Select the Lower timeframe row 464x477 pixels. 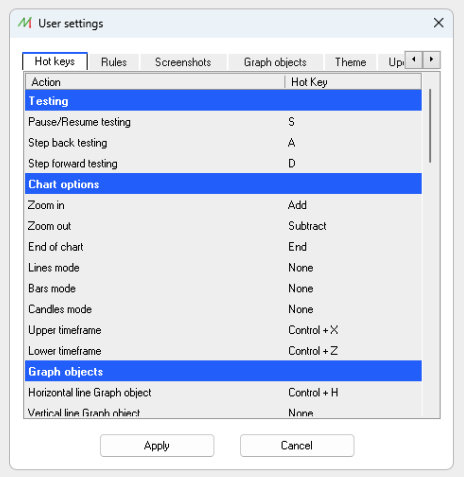click(223, 351)
